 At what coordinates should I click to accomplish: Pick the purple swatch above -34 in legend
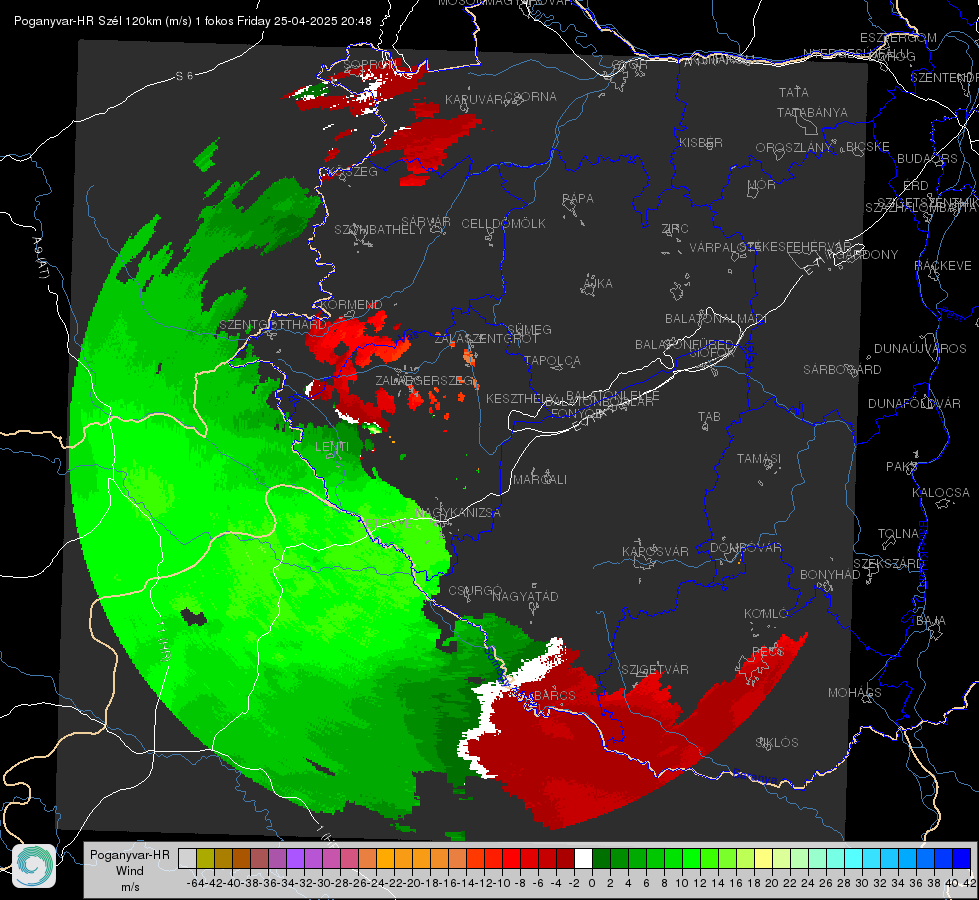(x=295, y=858)
